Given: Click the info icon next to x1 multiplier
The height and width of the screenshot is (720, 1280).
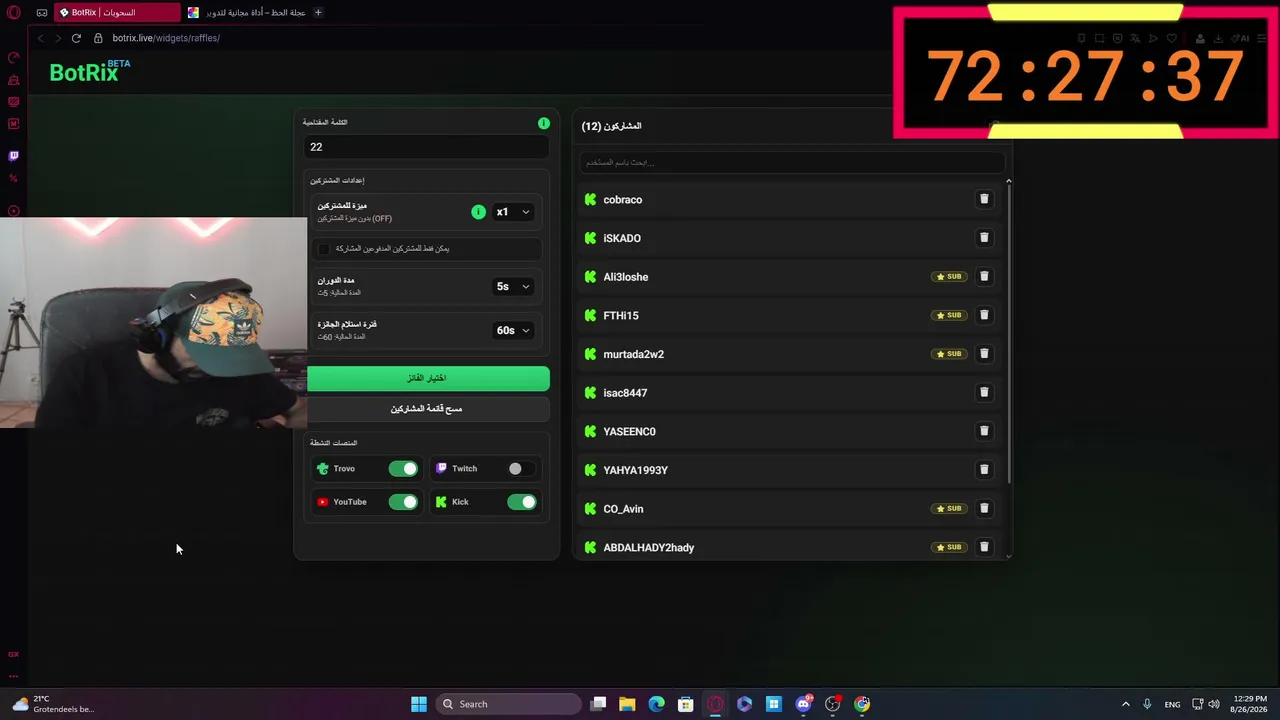Looking at the screenshot, I should [x=478, y=212].
